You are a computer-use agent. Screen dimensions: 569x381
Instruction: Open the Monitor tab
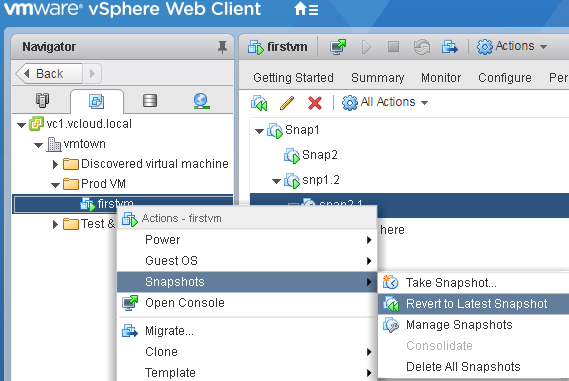[441, 78]
